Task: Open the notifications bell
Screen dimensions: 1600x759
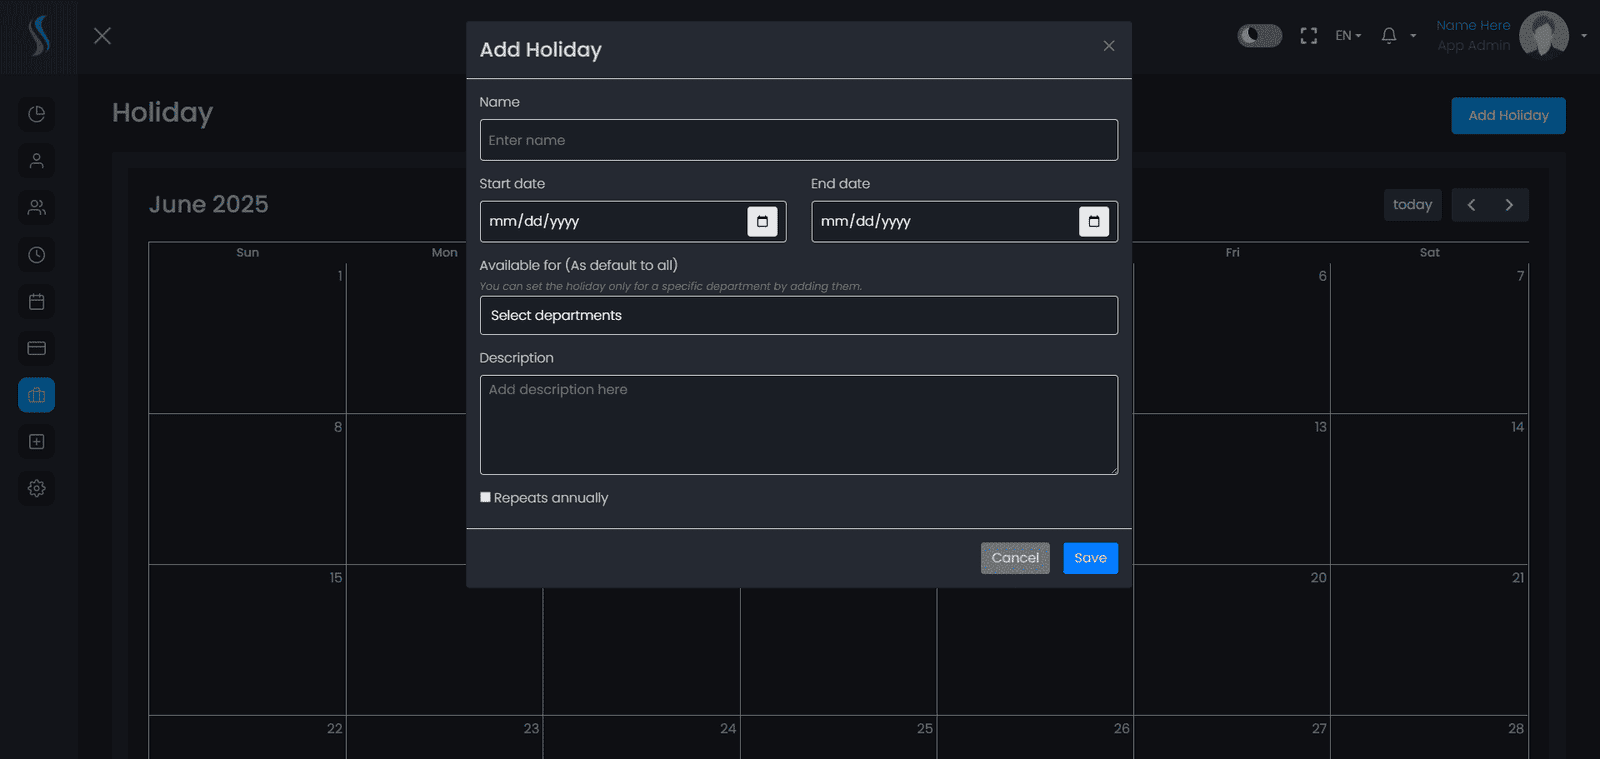Action: pyautogui.click(x=1389, y=36)
